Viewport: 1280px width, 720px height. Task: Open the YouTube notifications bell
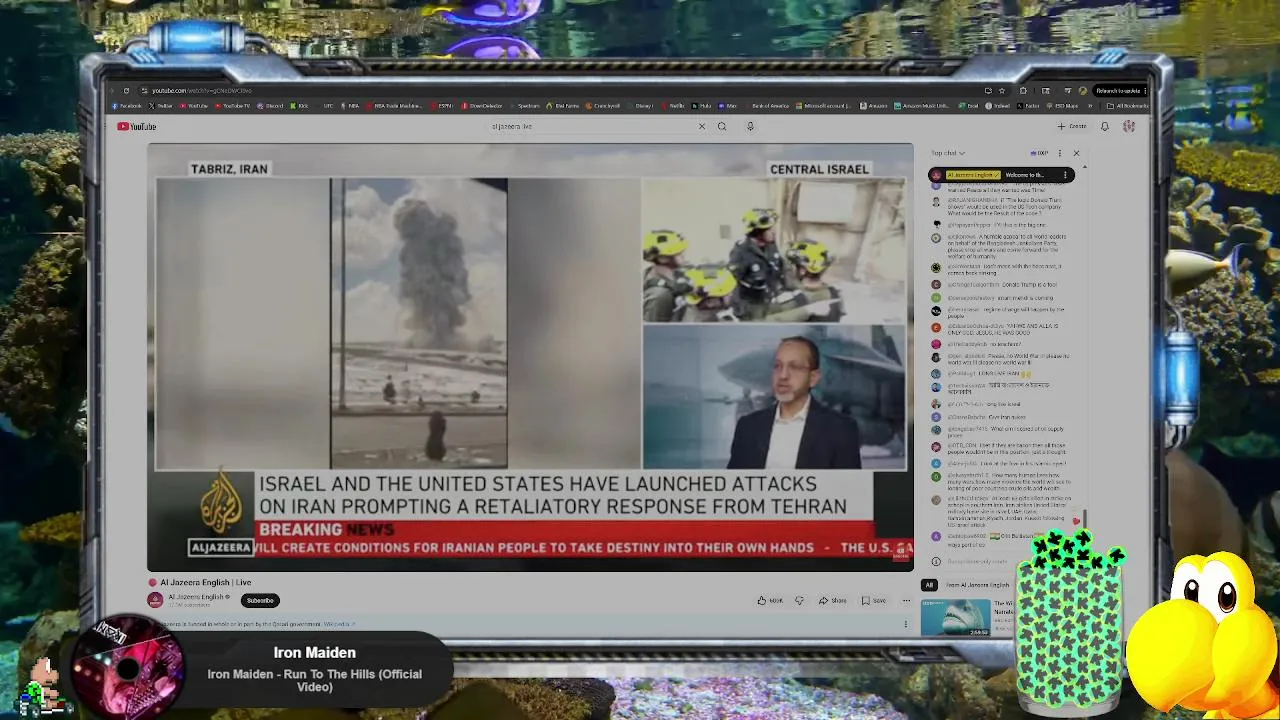tap(1105, 126)
